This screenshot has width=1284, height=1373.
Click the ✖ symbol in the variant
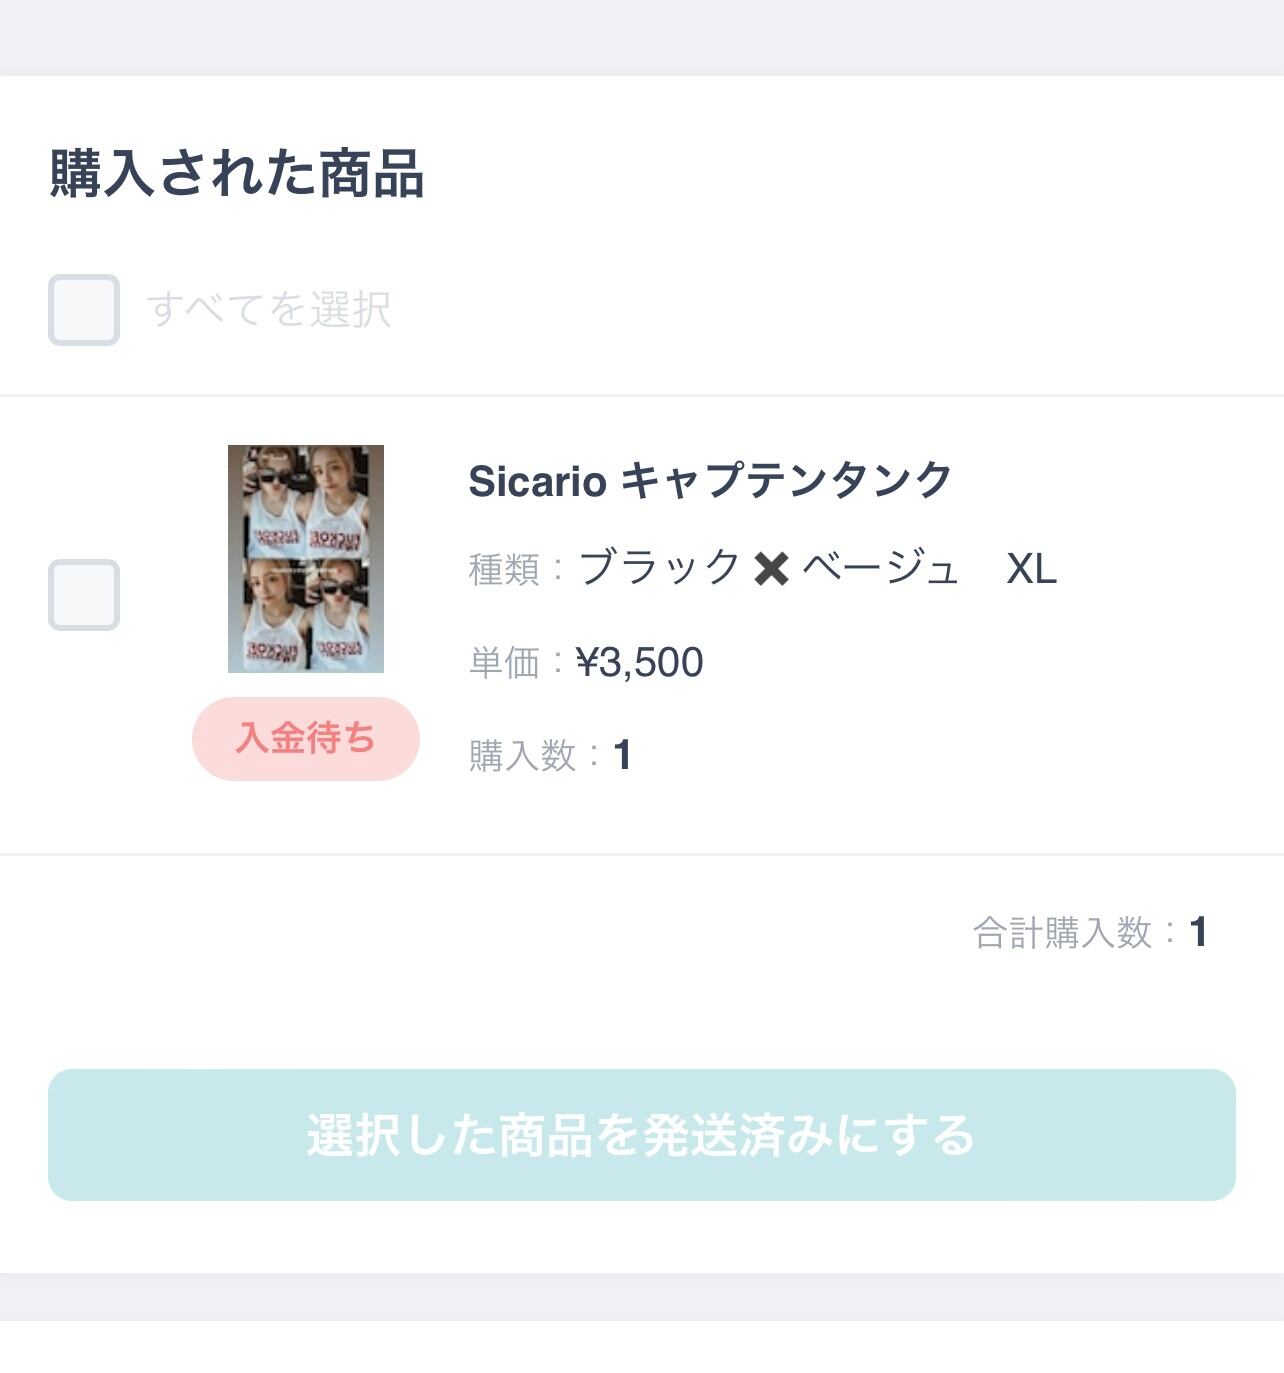[x=771, y=570]
